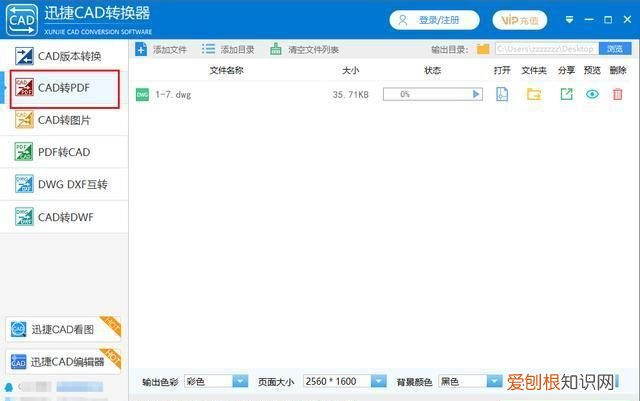
Task: Select DWG DXF互转 in the sidebar
Action: click(64, 184)
